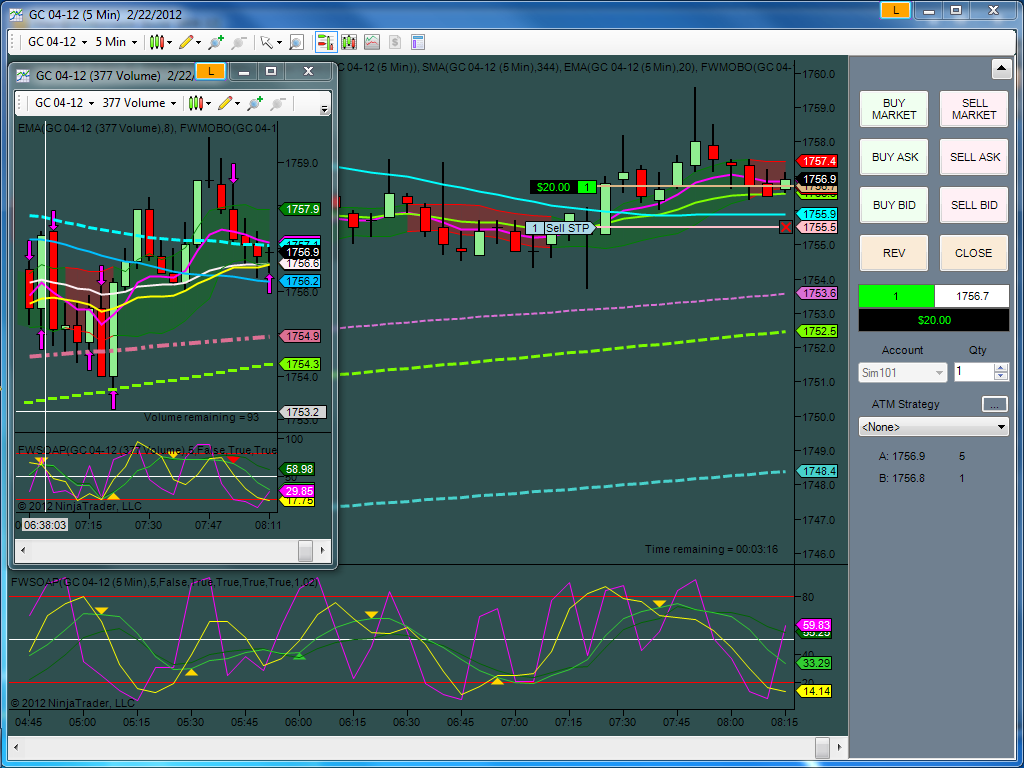Select the pencil drawing tools icon in main toolbar
Viewport: 1024px width, 768px height.
coord(185,42)
